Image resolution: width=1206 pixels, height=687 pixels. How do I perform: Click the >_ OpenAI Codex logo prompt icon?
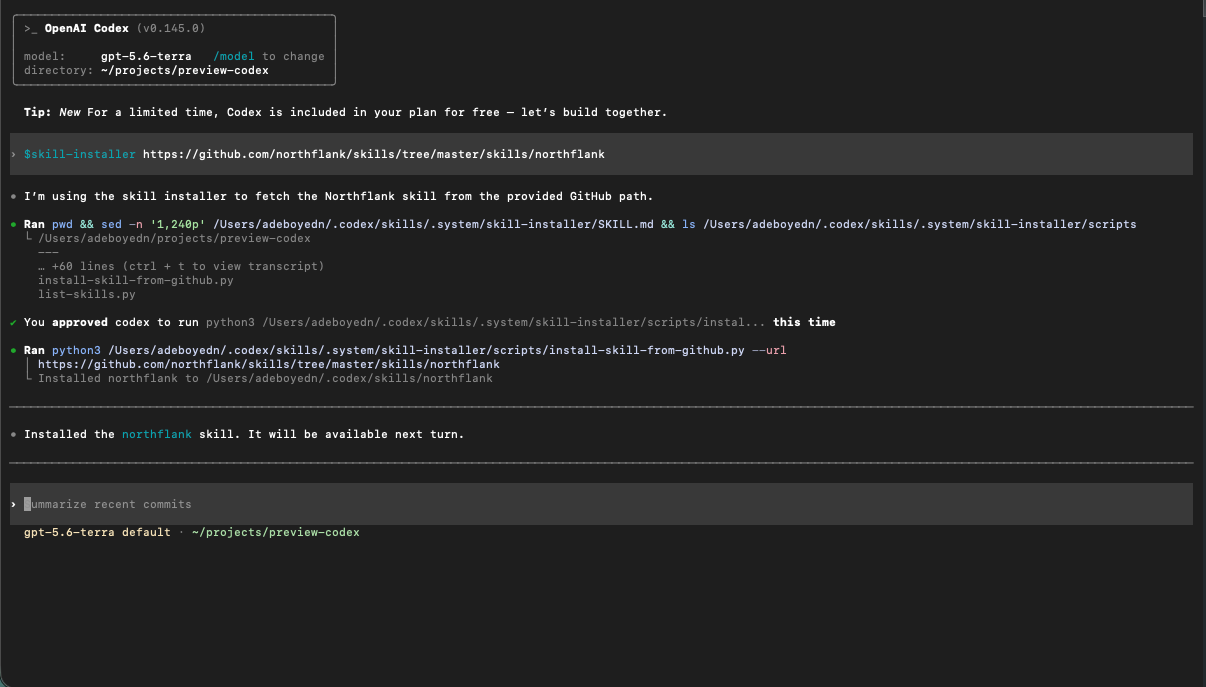point(31,29)
